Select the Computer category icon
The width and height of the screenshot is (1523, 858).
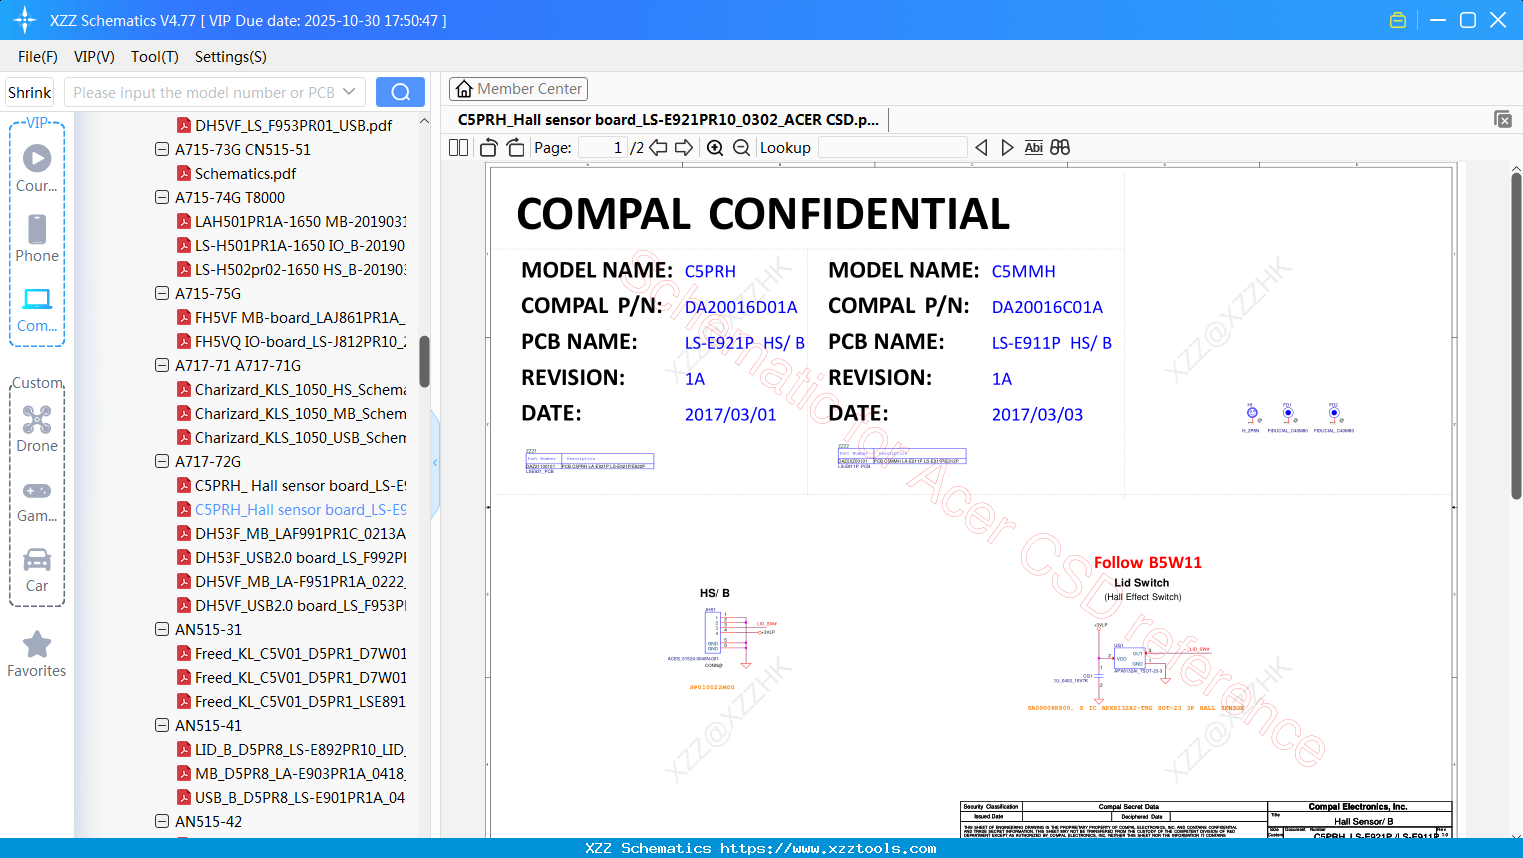37,309
